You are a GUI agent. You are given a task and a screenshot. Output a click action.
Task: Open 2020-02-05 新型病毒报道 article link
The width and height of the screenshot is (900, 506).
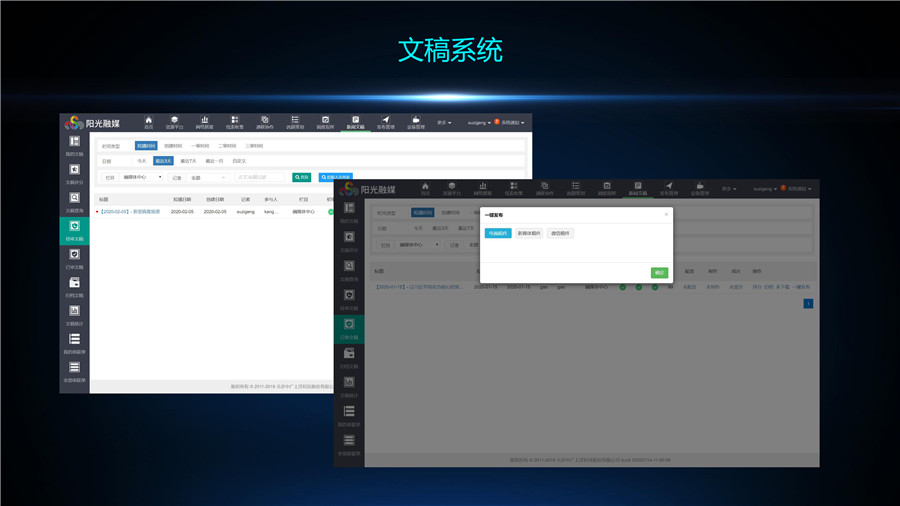click(129, 212)
